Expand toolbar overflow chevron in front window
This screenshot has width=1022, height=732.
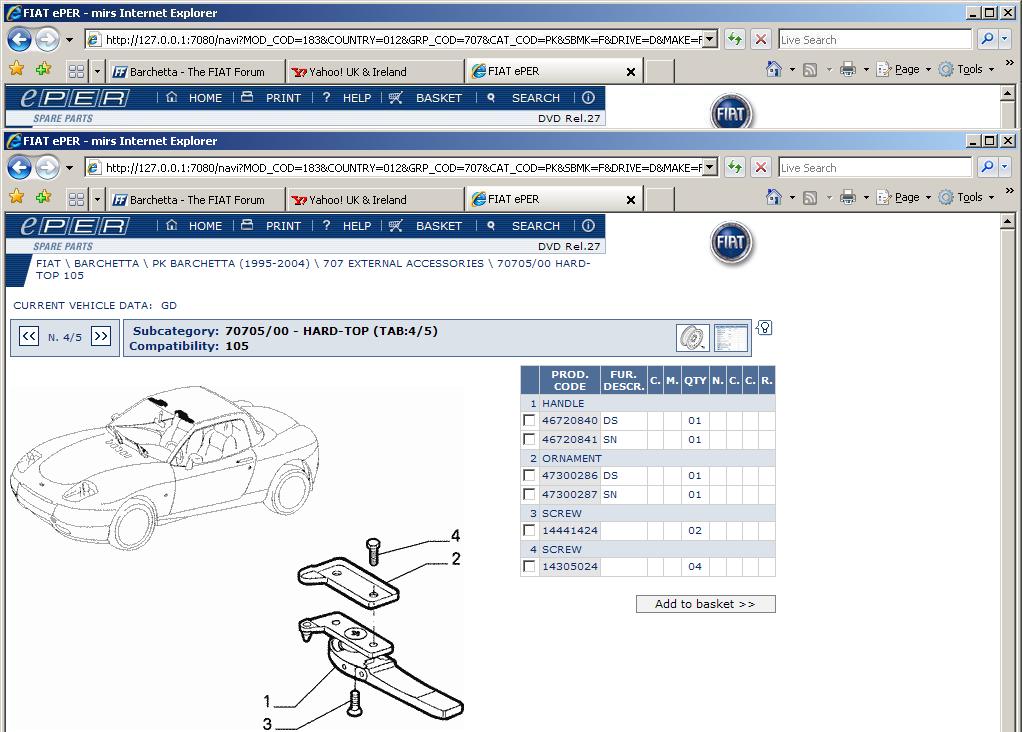(x=1010, y=191)
